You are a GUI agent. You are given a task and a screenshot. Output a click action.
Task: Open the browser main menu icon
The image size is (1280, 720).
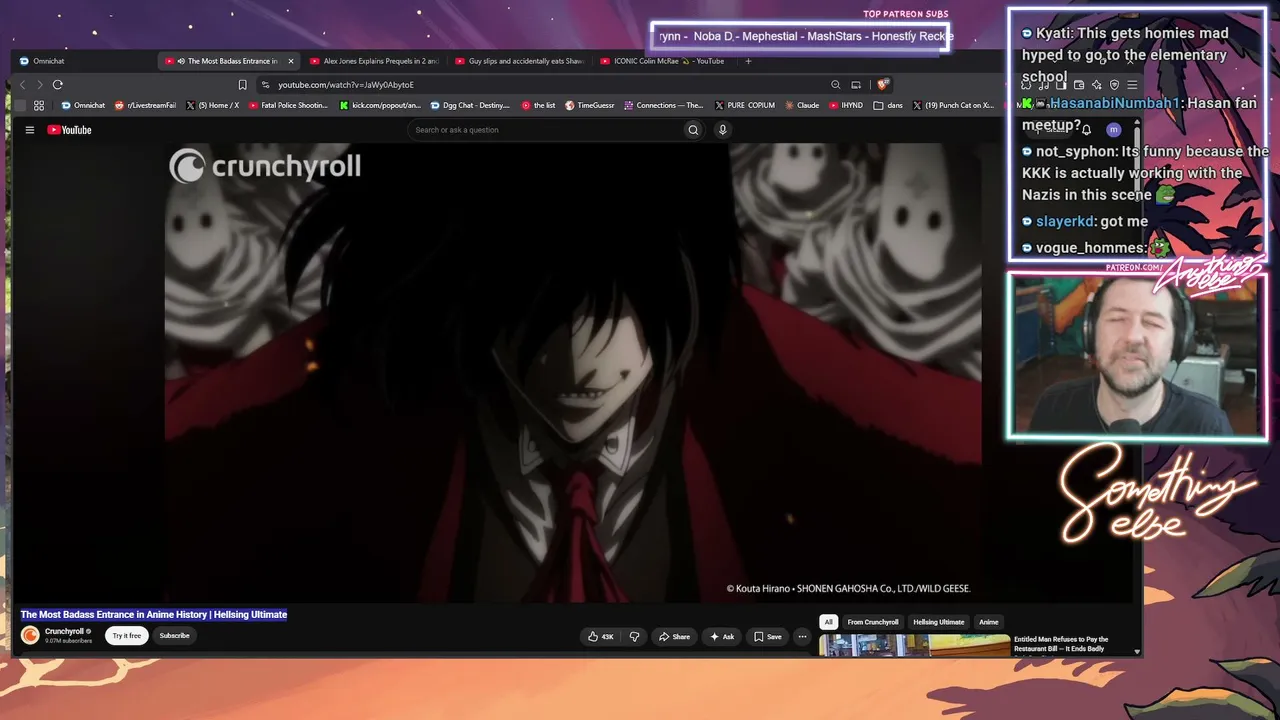tap(1132, 85)
